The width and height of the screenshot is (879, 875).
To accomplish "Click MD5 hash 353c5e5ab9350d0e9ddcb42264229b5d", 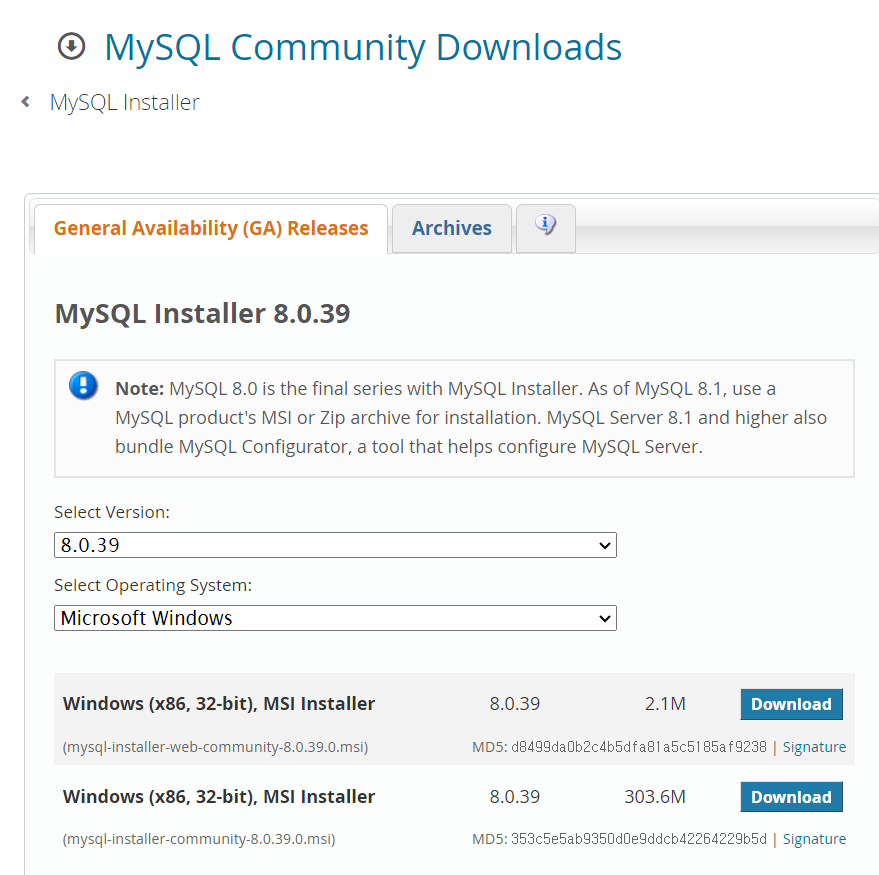I will 639,839.
